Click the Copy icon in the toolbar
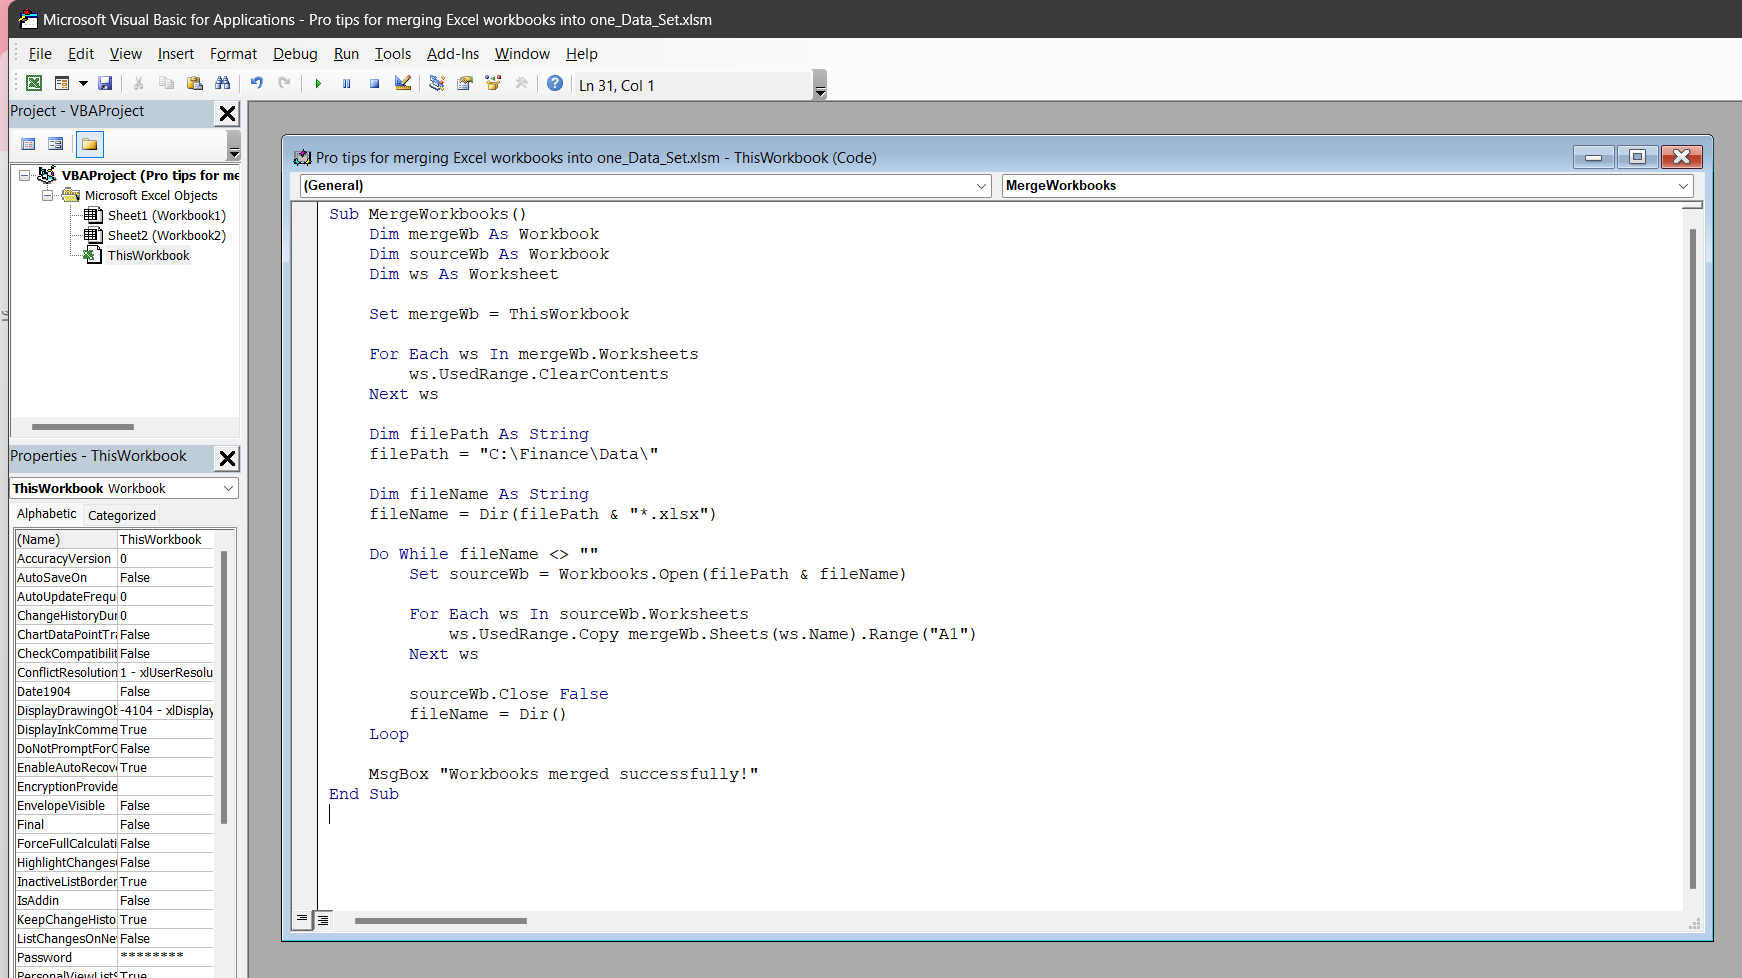The width and height of the screenshot is (1742, 978). tap(167, 84)
